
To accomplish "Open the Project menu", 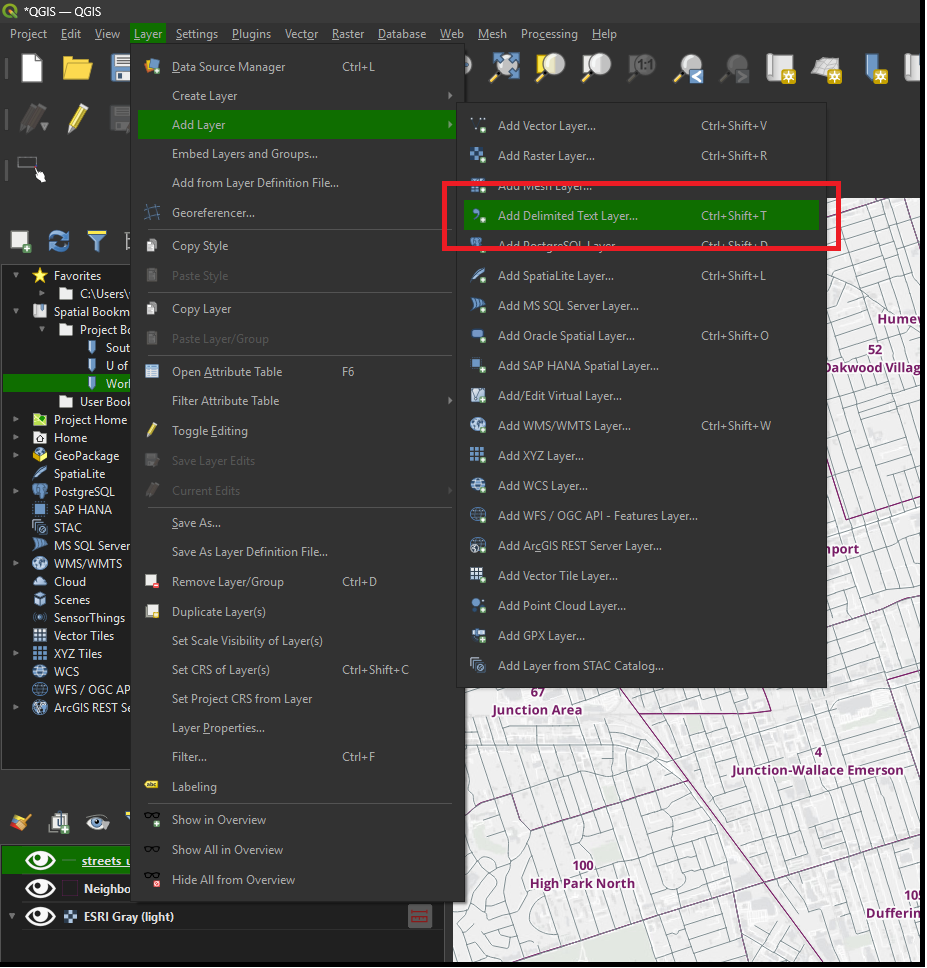I will click(x=28, y=34).
